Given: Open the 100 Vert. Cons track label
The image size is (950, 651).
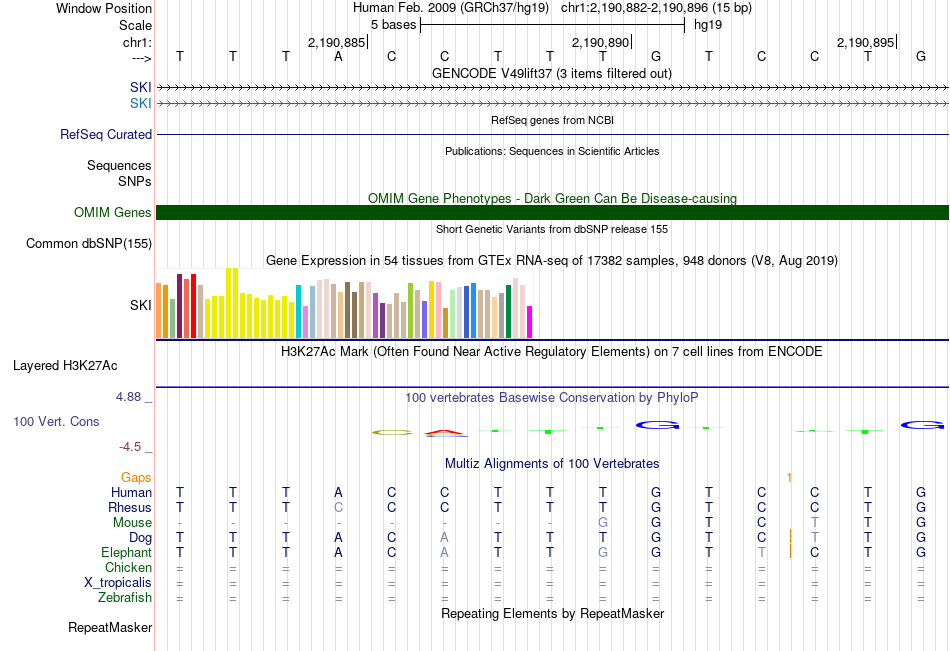Looking at the screenshot, I should point(56,421).
